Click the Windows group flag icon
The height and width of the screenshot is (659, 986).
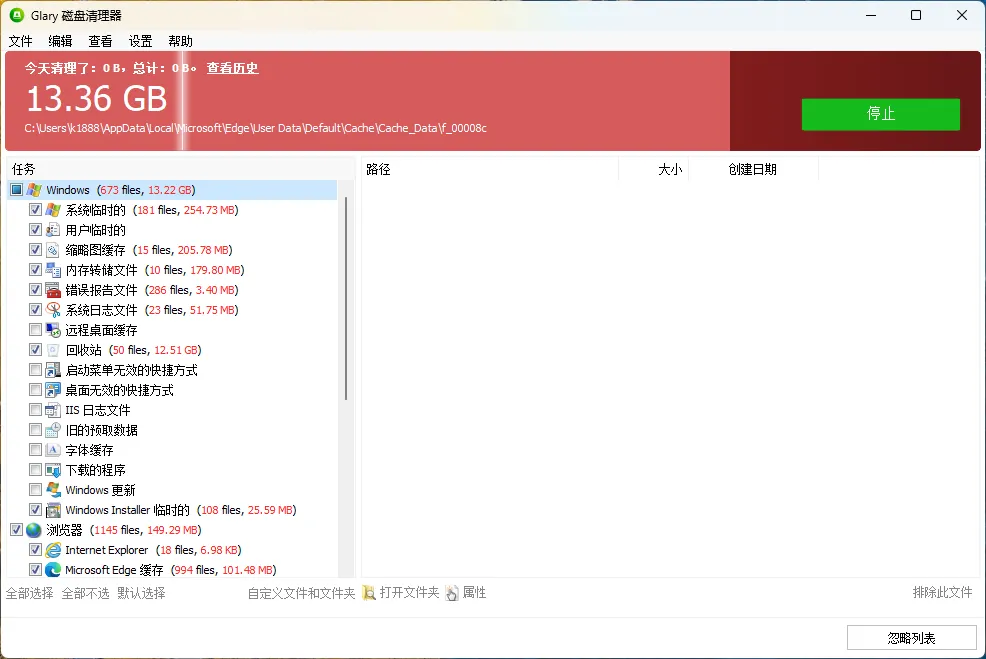click(x=34, y=190)
